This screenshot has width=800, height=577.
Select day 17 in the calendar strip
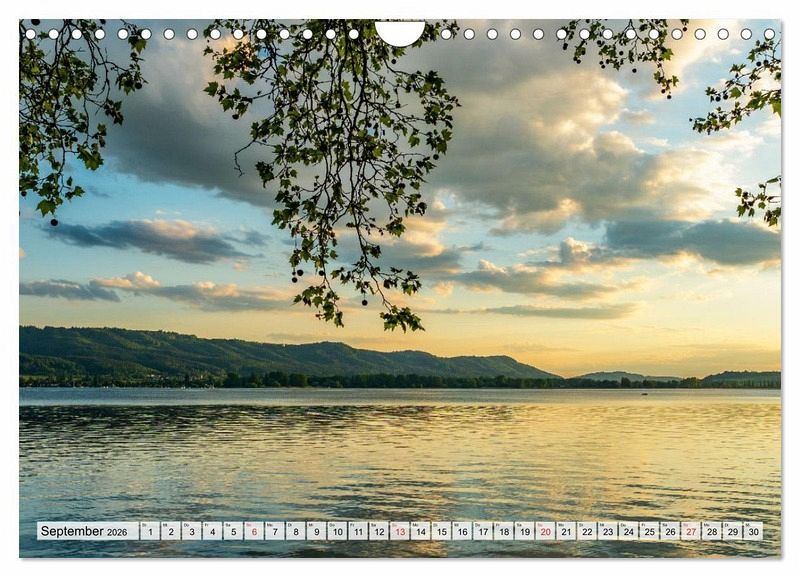tap(483, 531)
